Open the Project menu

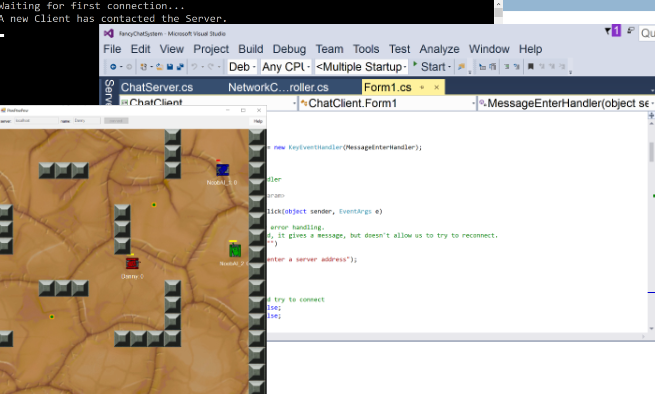(x=211, y=49)
